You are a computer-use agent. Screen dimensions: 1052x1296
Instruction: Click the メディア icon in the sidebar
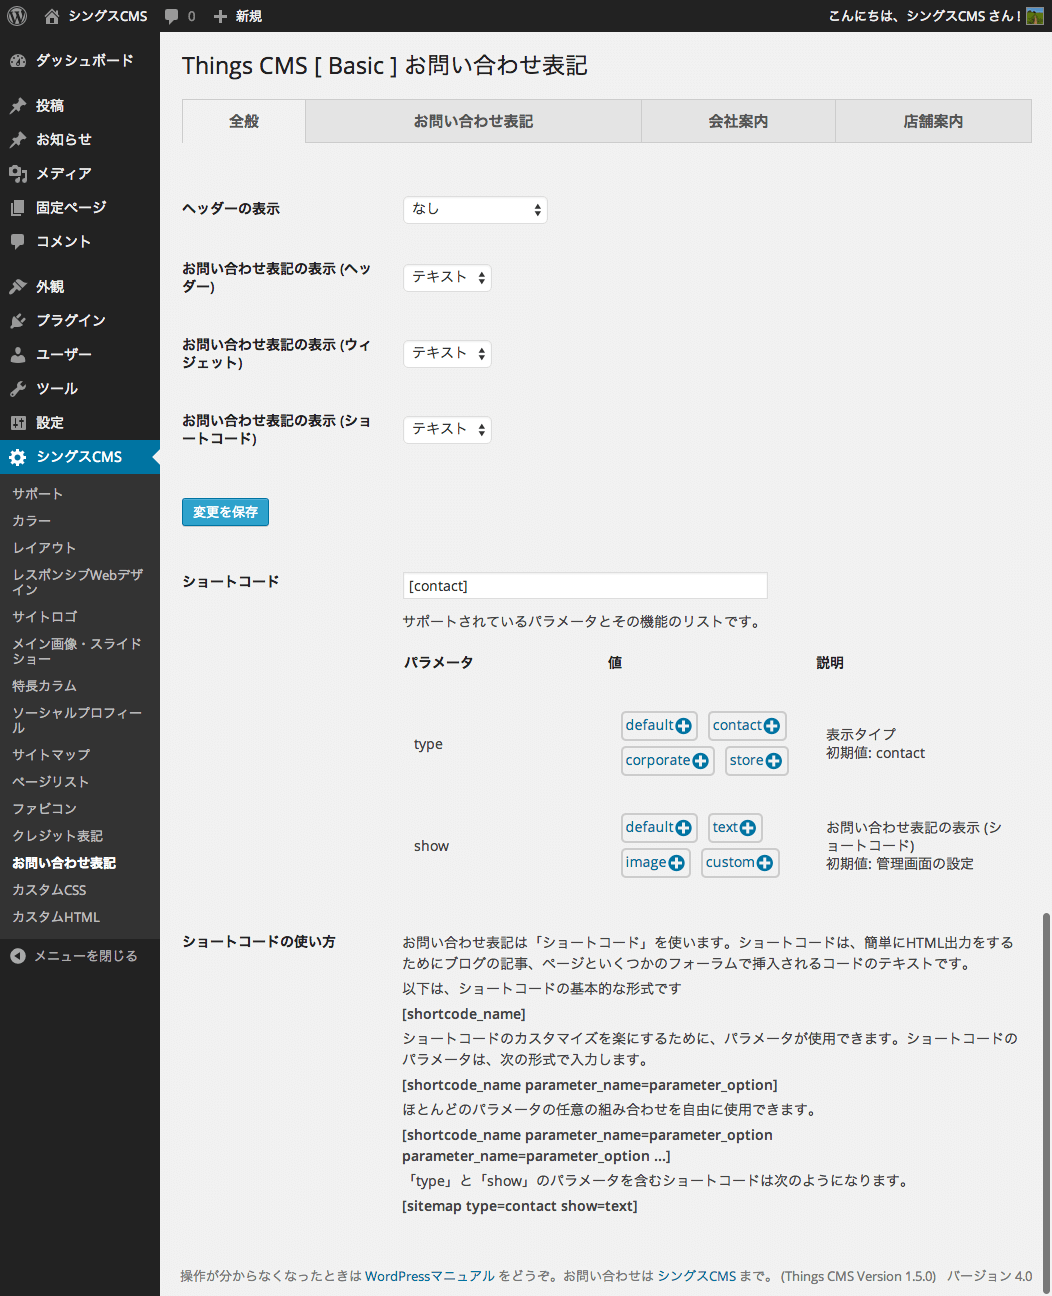tap(18, 174)
